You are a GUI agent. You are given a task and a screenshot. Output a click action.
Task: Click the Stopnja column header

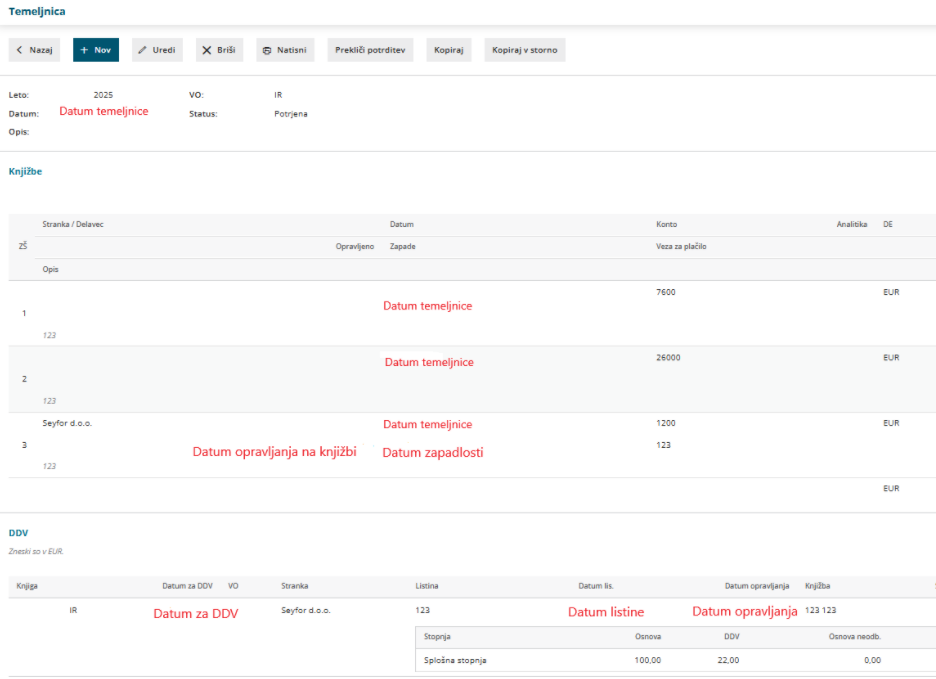437,637
